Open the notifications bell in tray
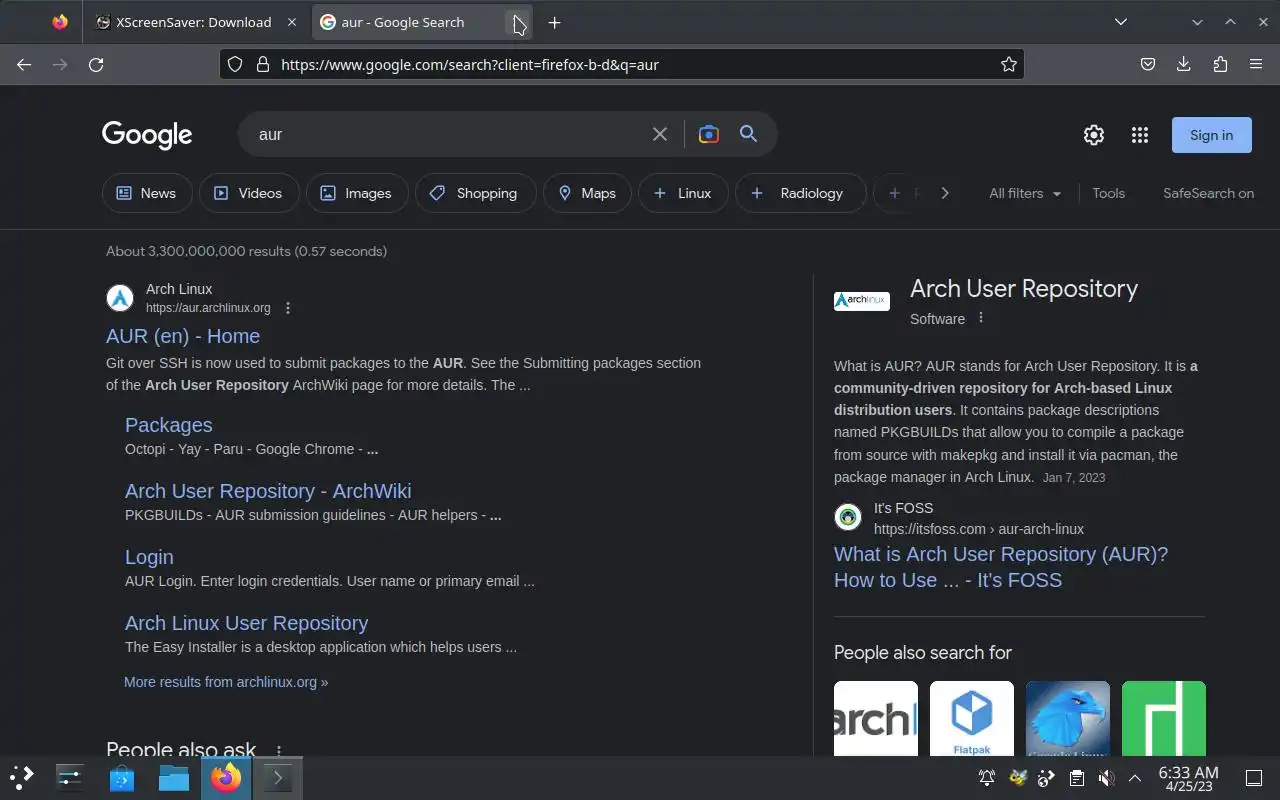This screenshot has width=1280, height=800. [987, 778]
